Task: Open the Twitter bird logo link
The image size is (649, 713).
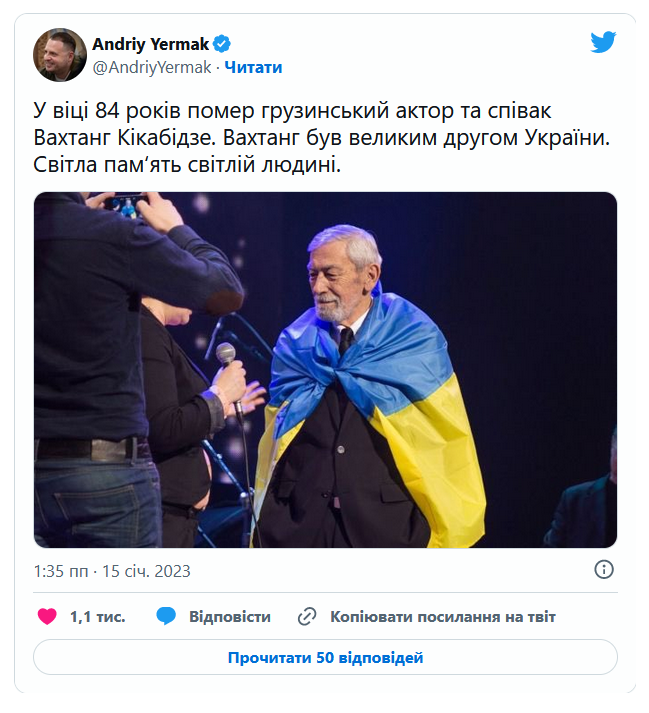Action: click(603, 42)
